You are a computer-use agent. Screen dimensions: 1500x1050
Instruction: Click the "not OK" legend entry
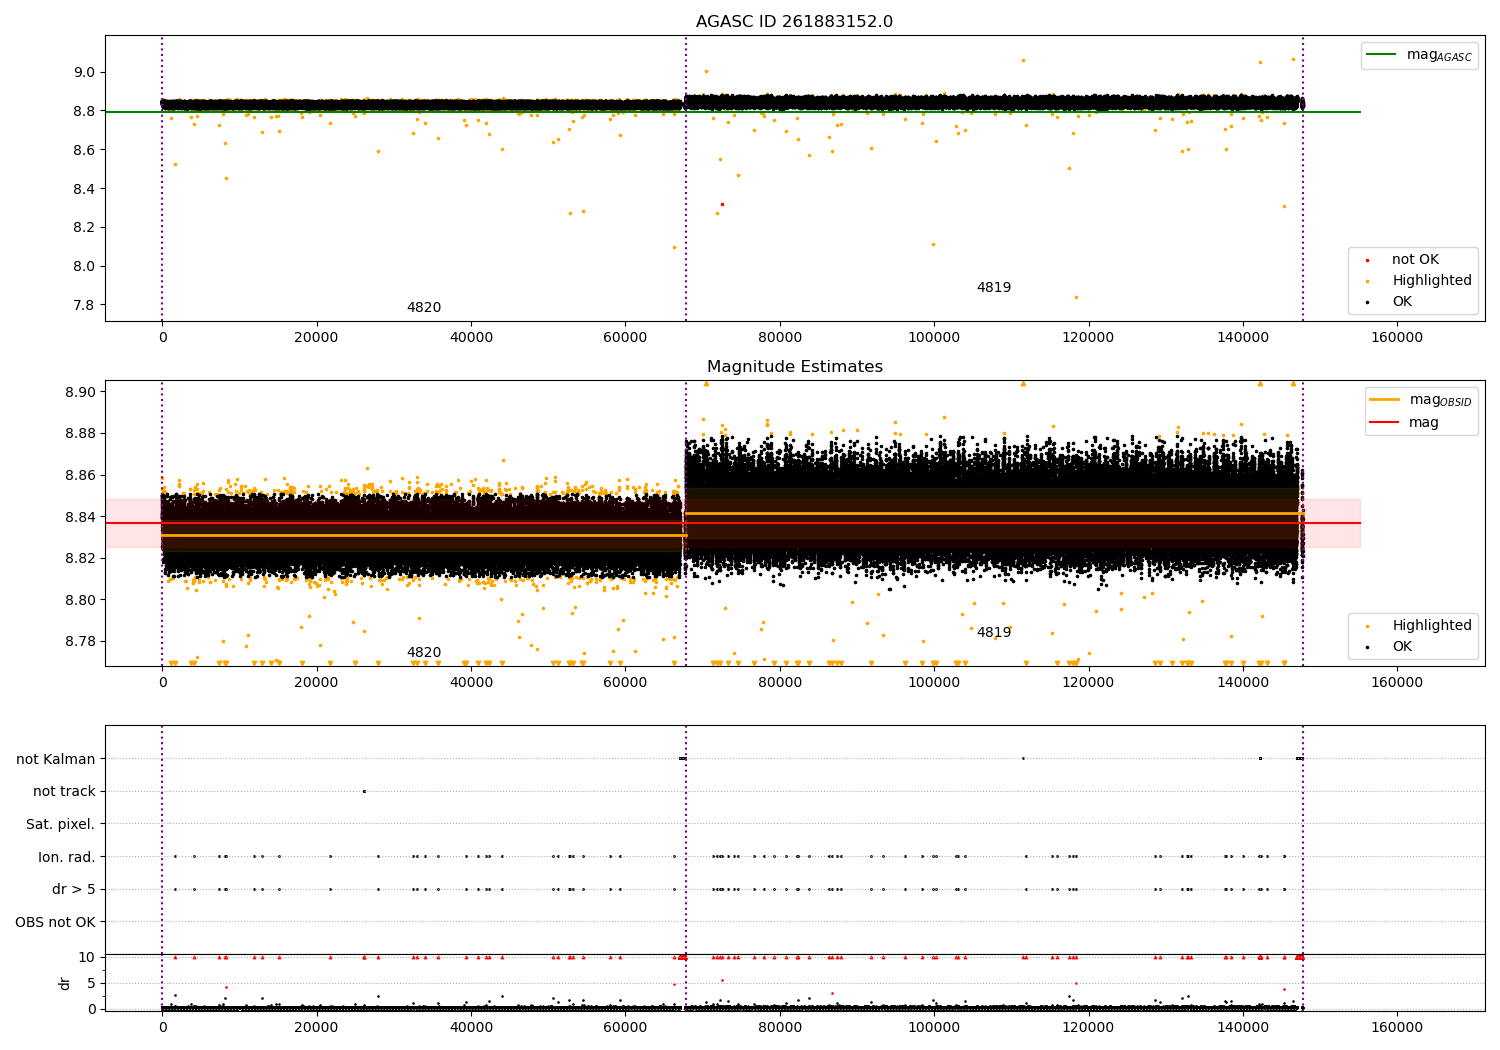(1415, 260)
